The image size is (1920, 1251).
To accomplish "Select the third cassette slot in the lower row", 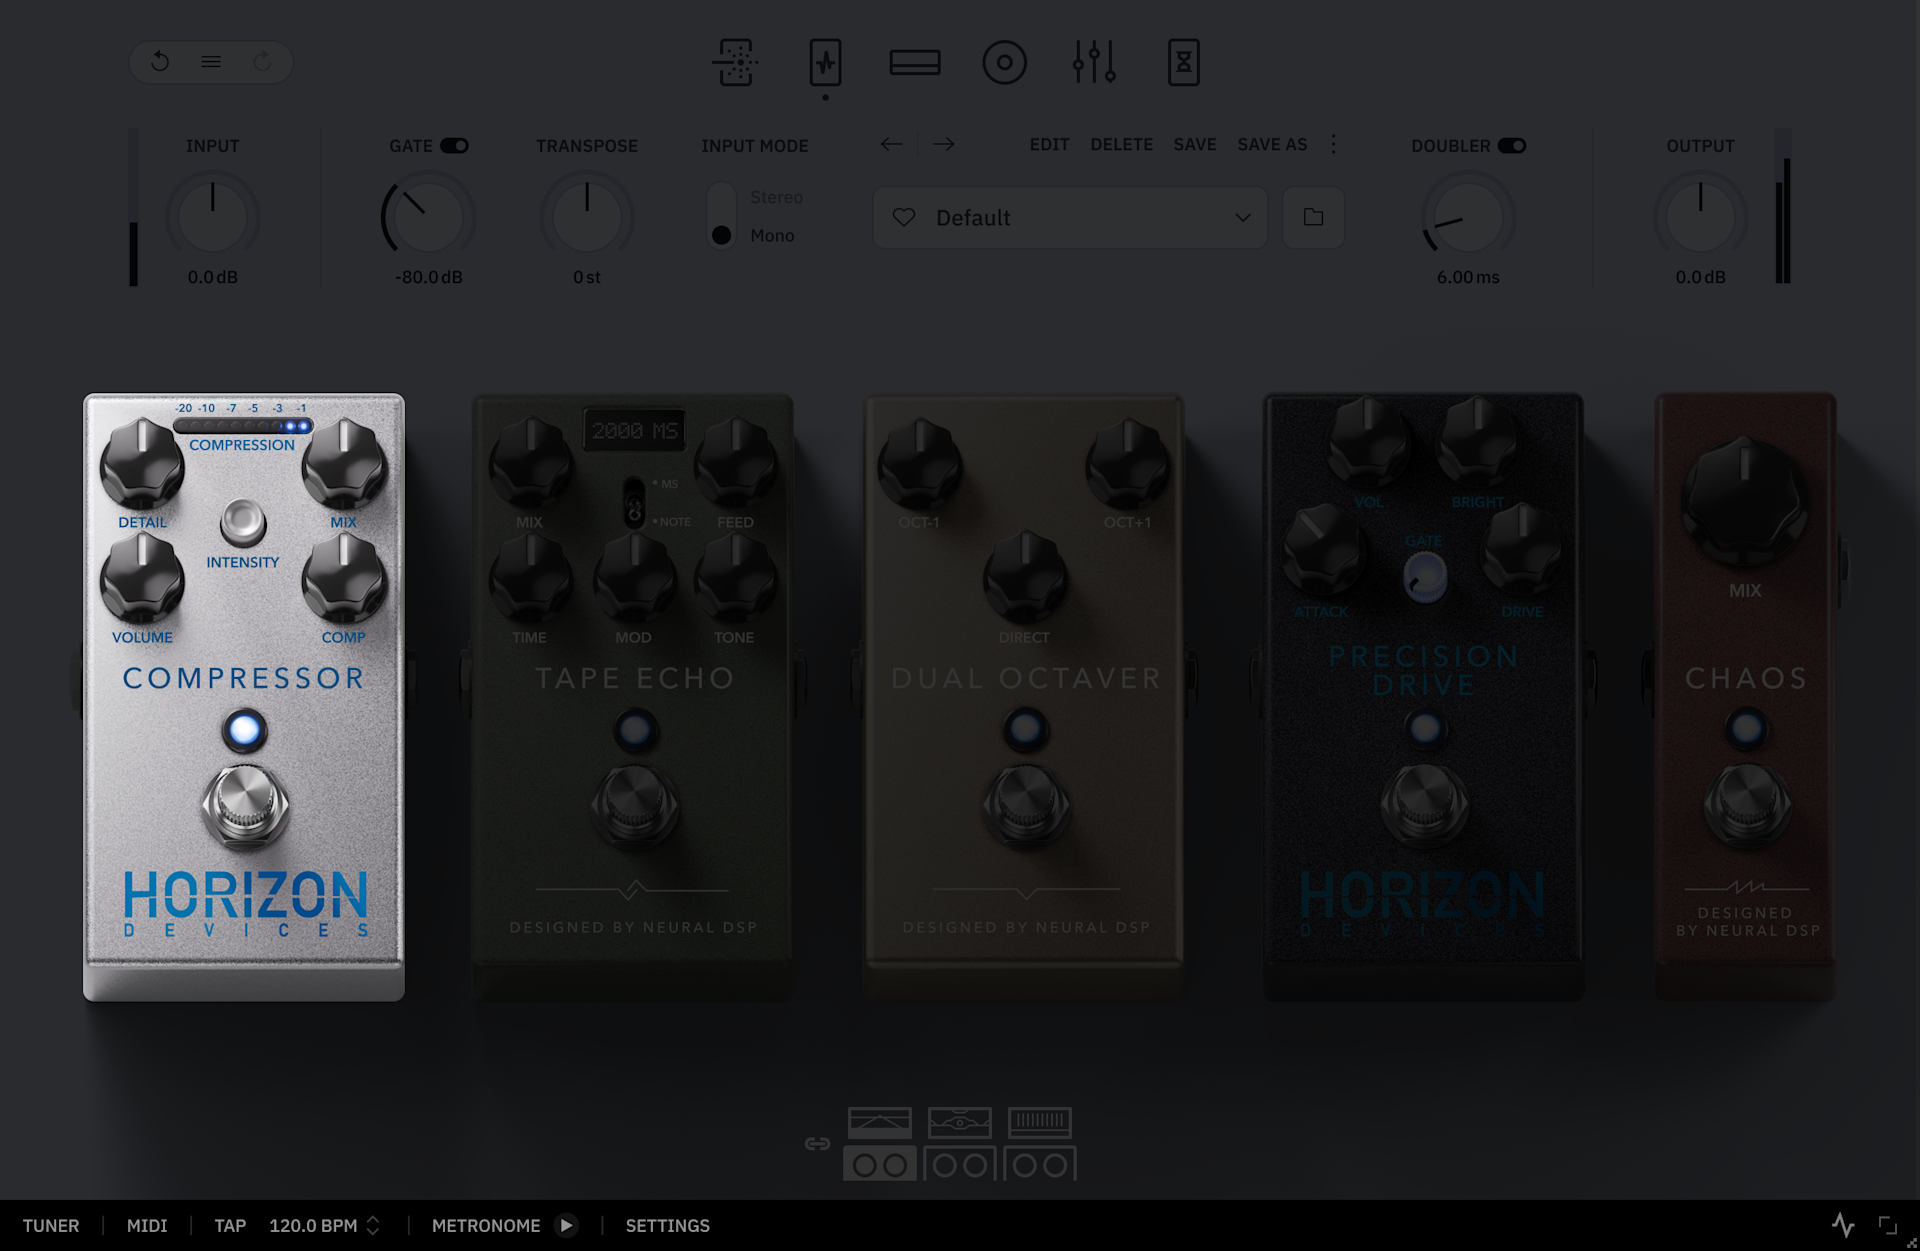I will 1040,1164.
